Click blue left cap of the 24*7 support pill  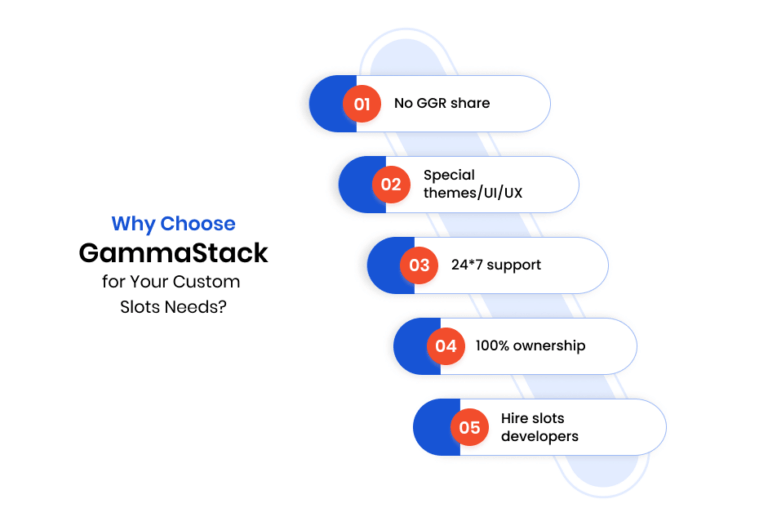pos(385,265)
